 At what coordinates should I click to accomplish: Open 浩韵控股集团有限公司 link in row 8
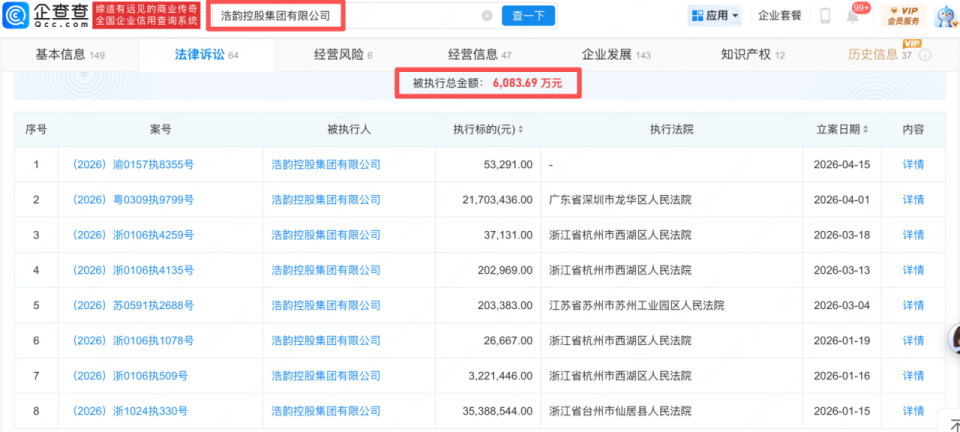pyautogui.click(x=326, y=411)
